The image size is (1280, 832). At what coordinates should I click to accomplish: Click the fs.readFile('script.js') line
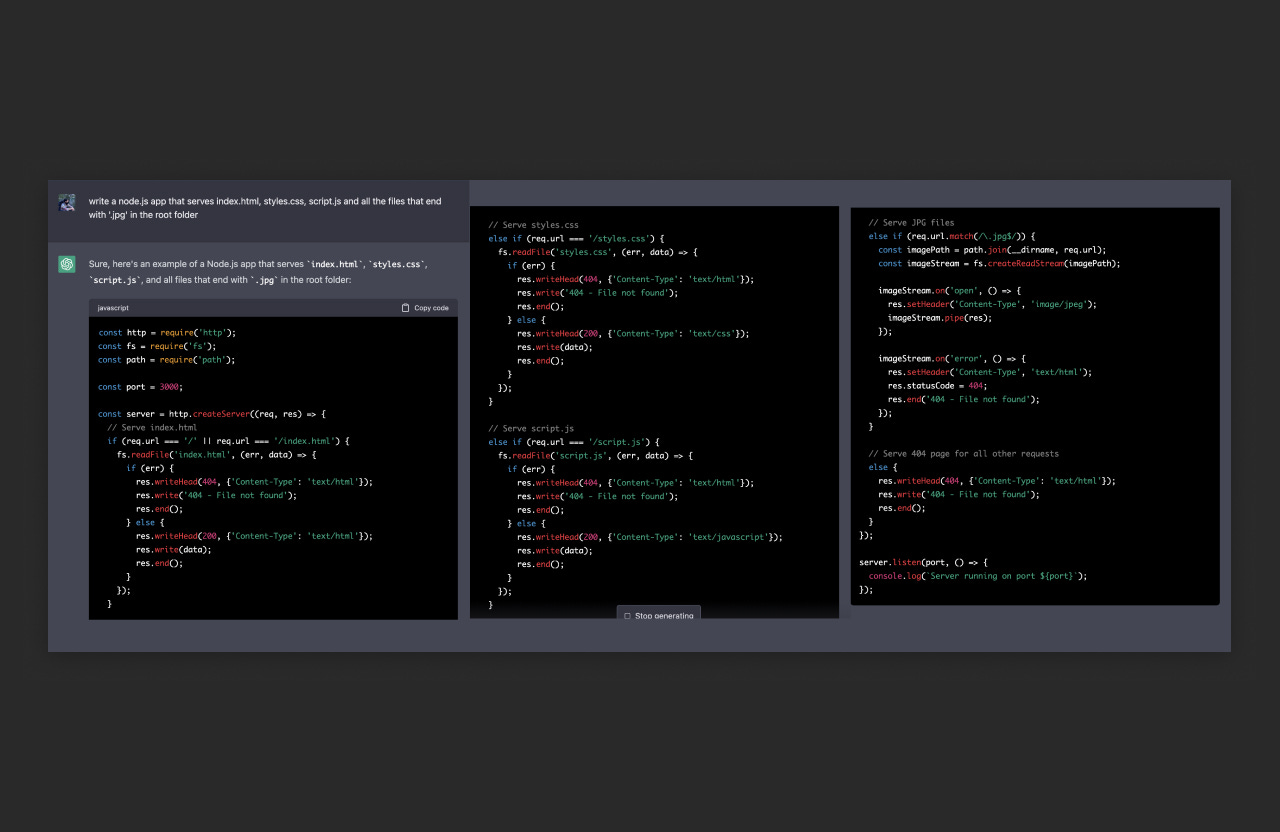tap(596, 455)
